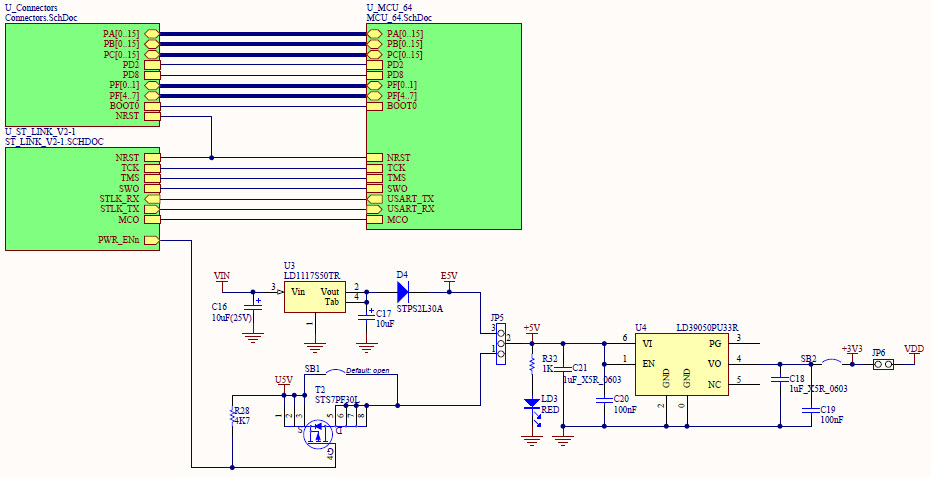Select the U3 LD1117S50TR regulator block

314,296
